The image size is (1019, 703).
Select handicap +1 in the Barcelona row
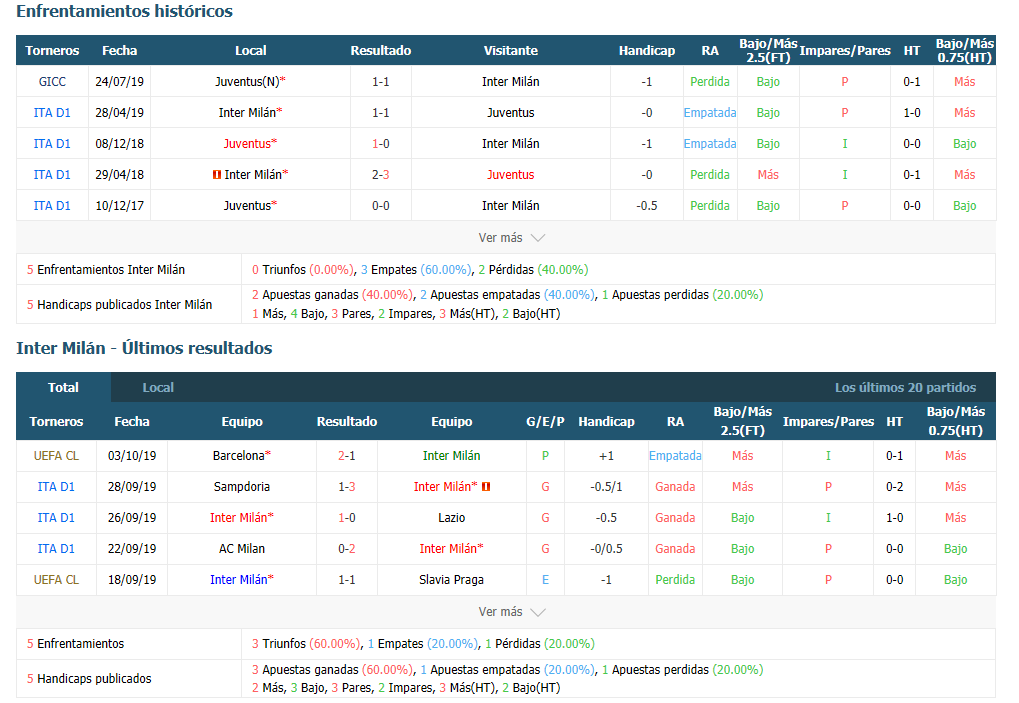606,456
